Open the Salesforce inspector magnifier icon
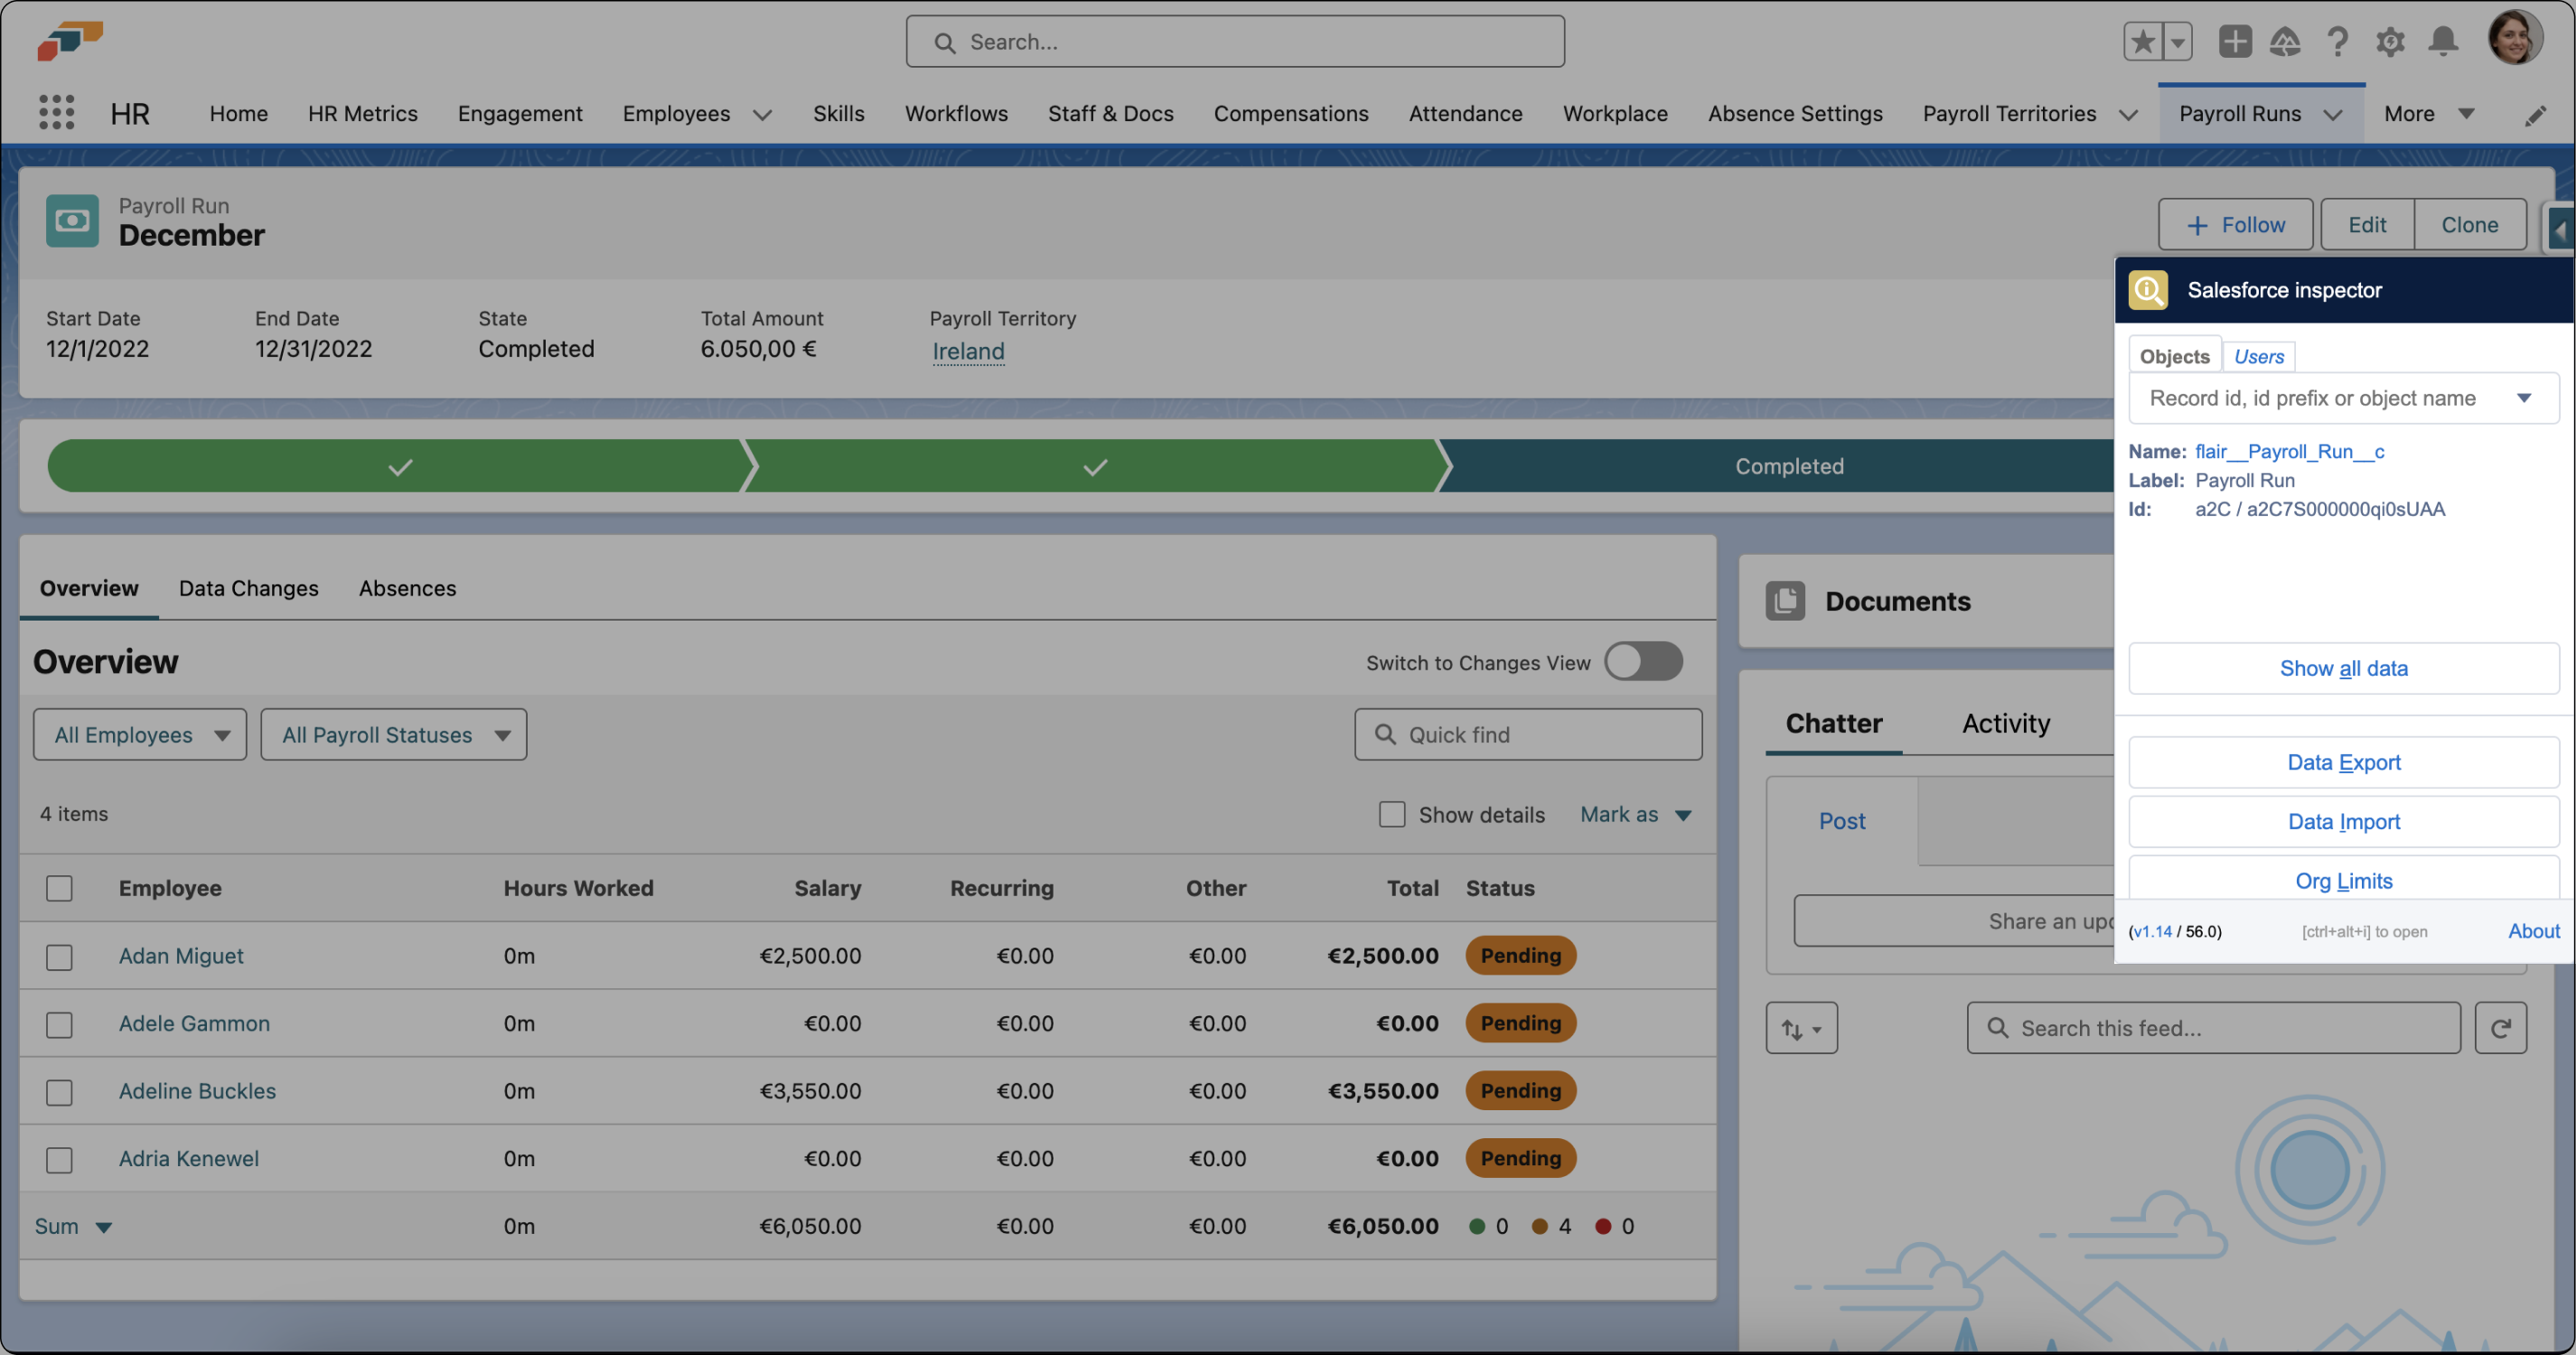Image resolution: width=2576 pixels, height=1355 pixels. (x=2148, y=289)
